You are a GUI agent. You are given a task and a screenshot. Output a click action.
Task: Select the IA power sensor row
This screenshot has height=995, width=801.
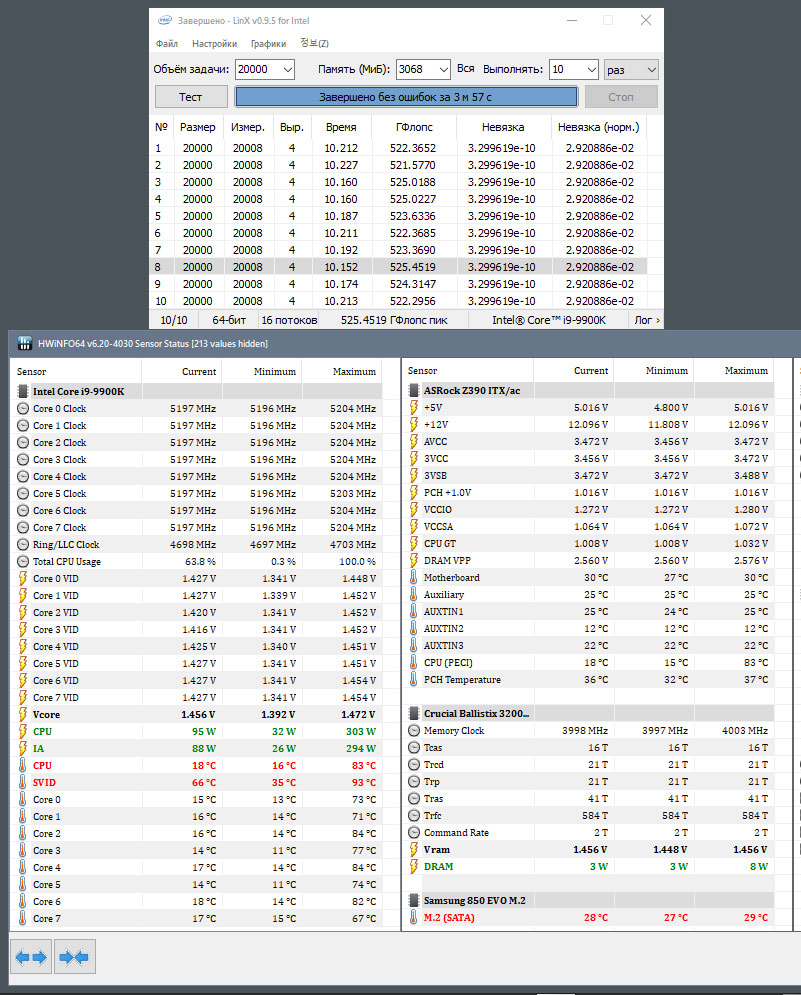coord(198,749)
